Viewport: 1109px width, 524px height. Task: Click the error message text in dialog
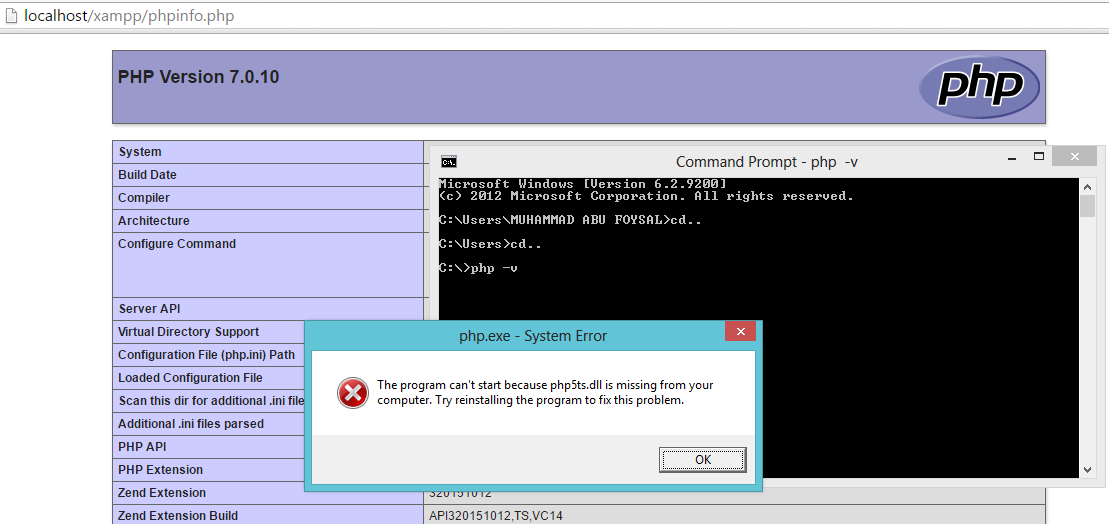pos(545,392)
